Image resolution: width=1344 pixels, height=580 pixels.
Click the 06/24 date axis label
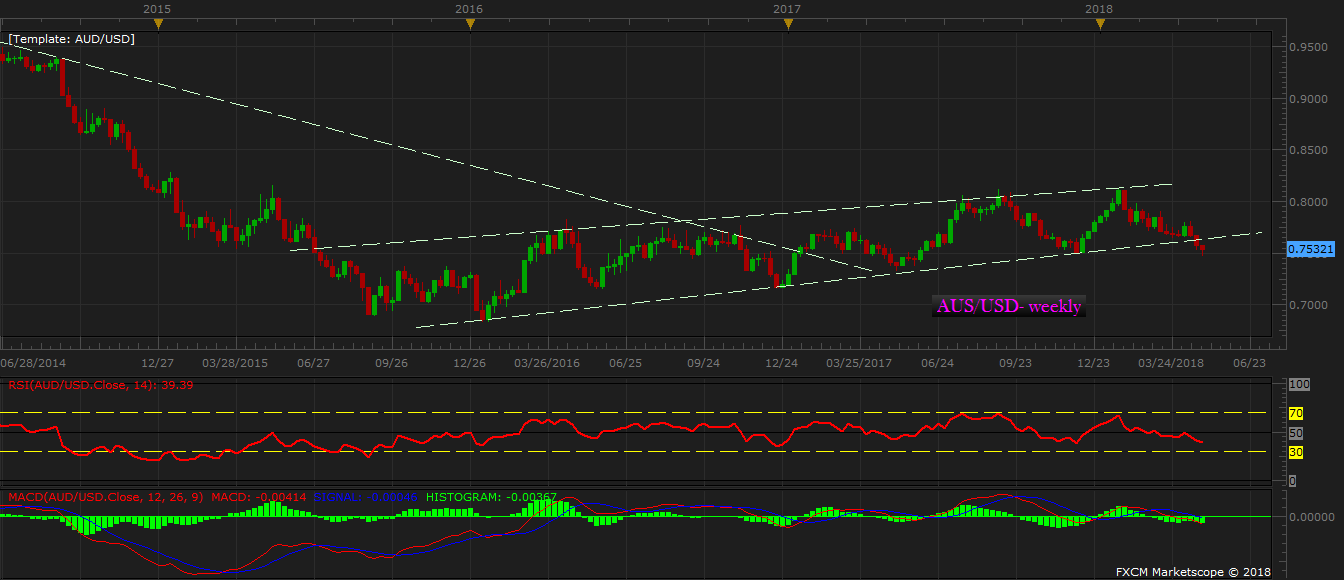(936, 363)
